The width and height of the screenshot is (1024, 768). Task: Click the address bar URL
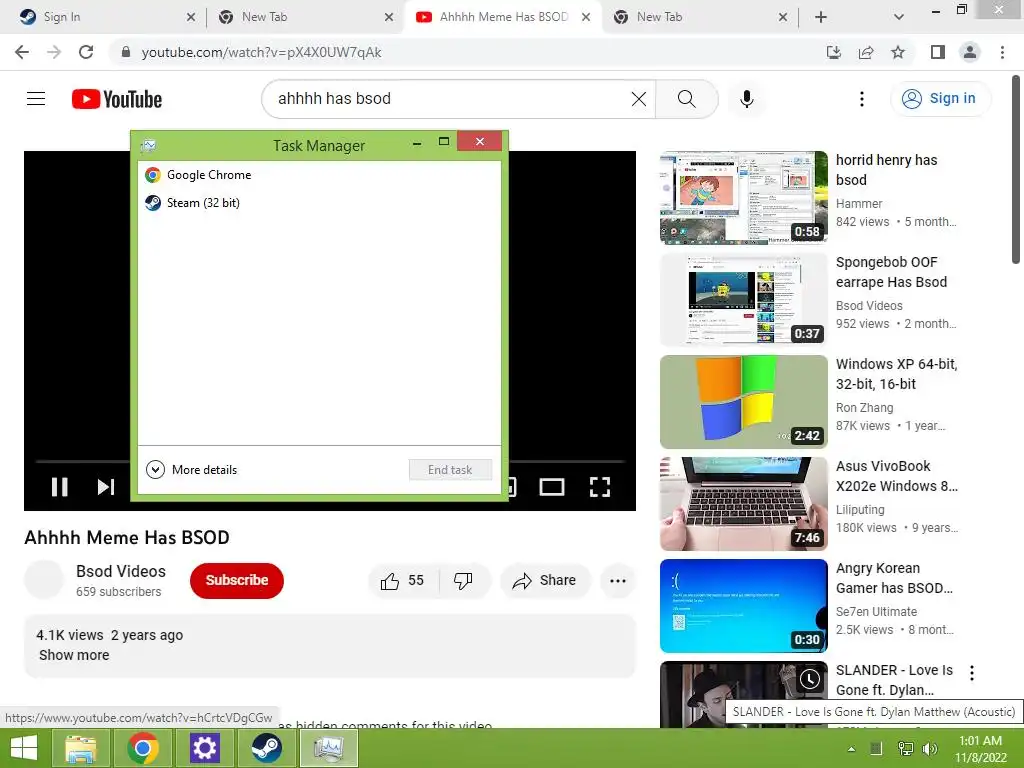261,52
